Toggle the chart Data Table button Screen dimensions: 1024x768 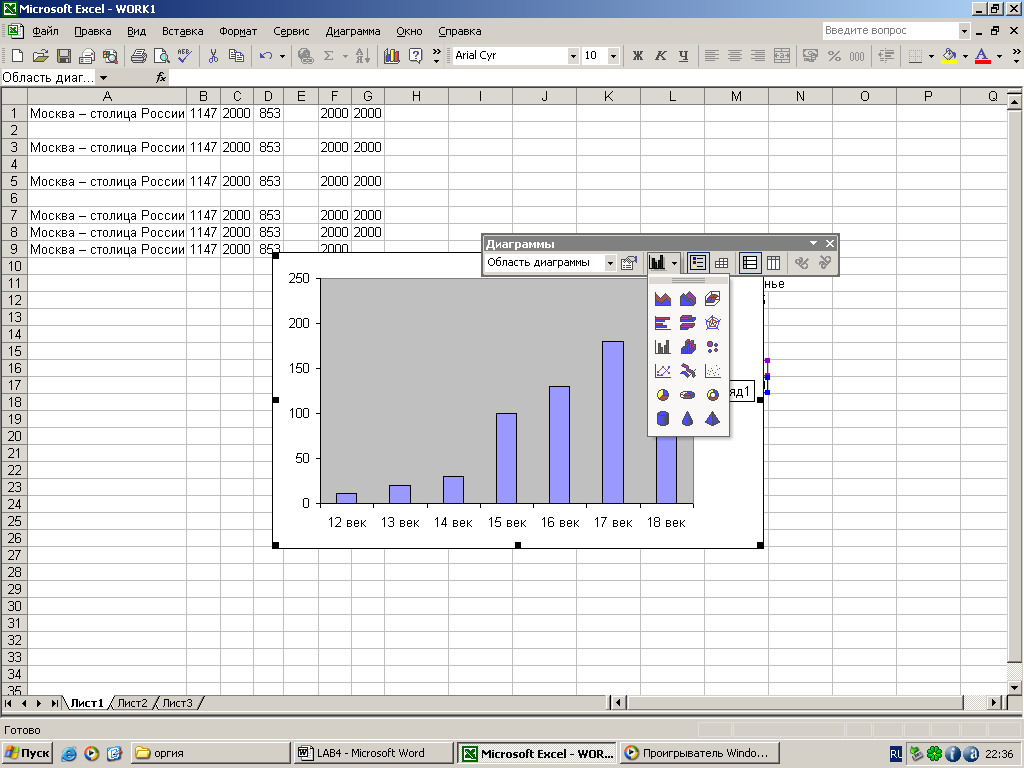(722, 263)
